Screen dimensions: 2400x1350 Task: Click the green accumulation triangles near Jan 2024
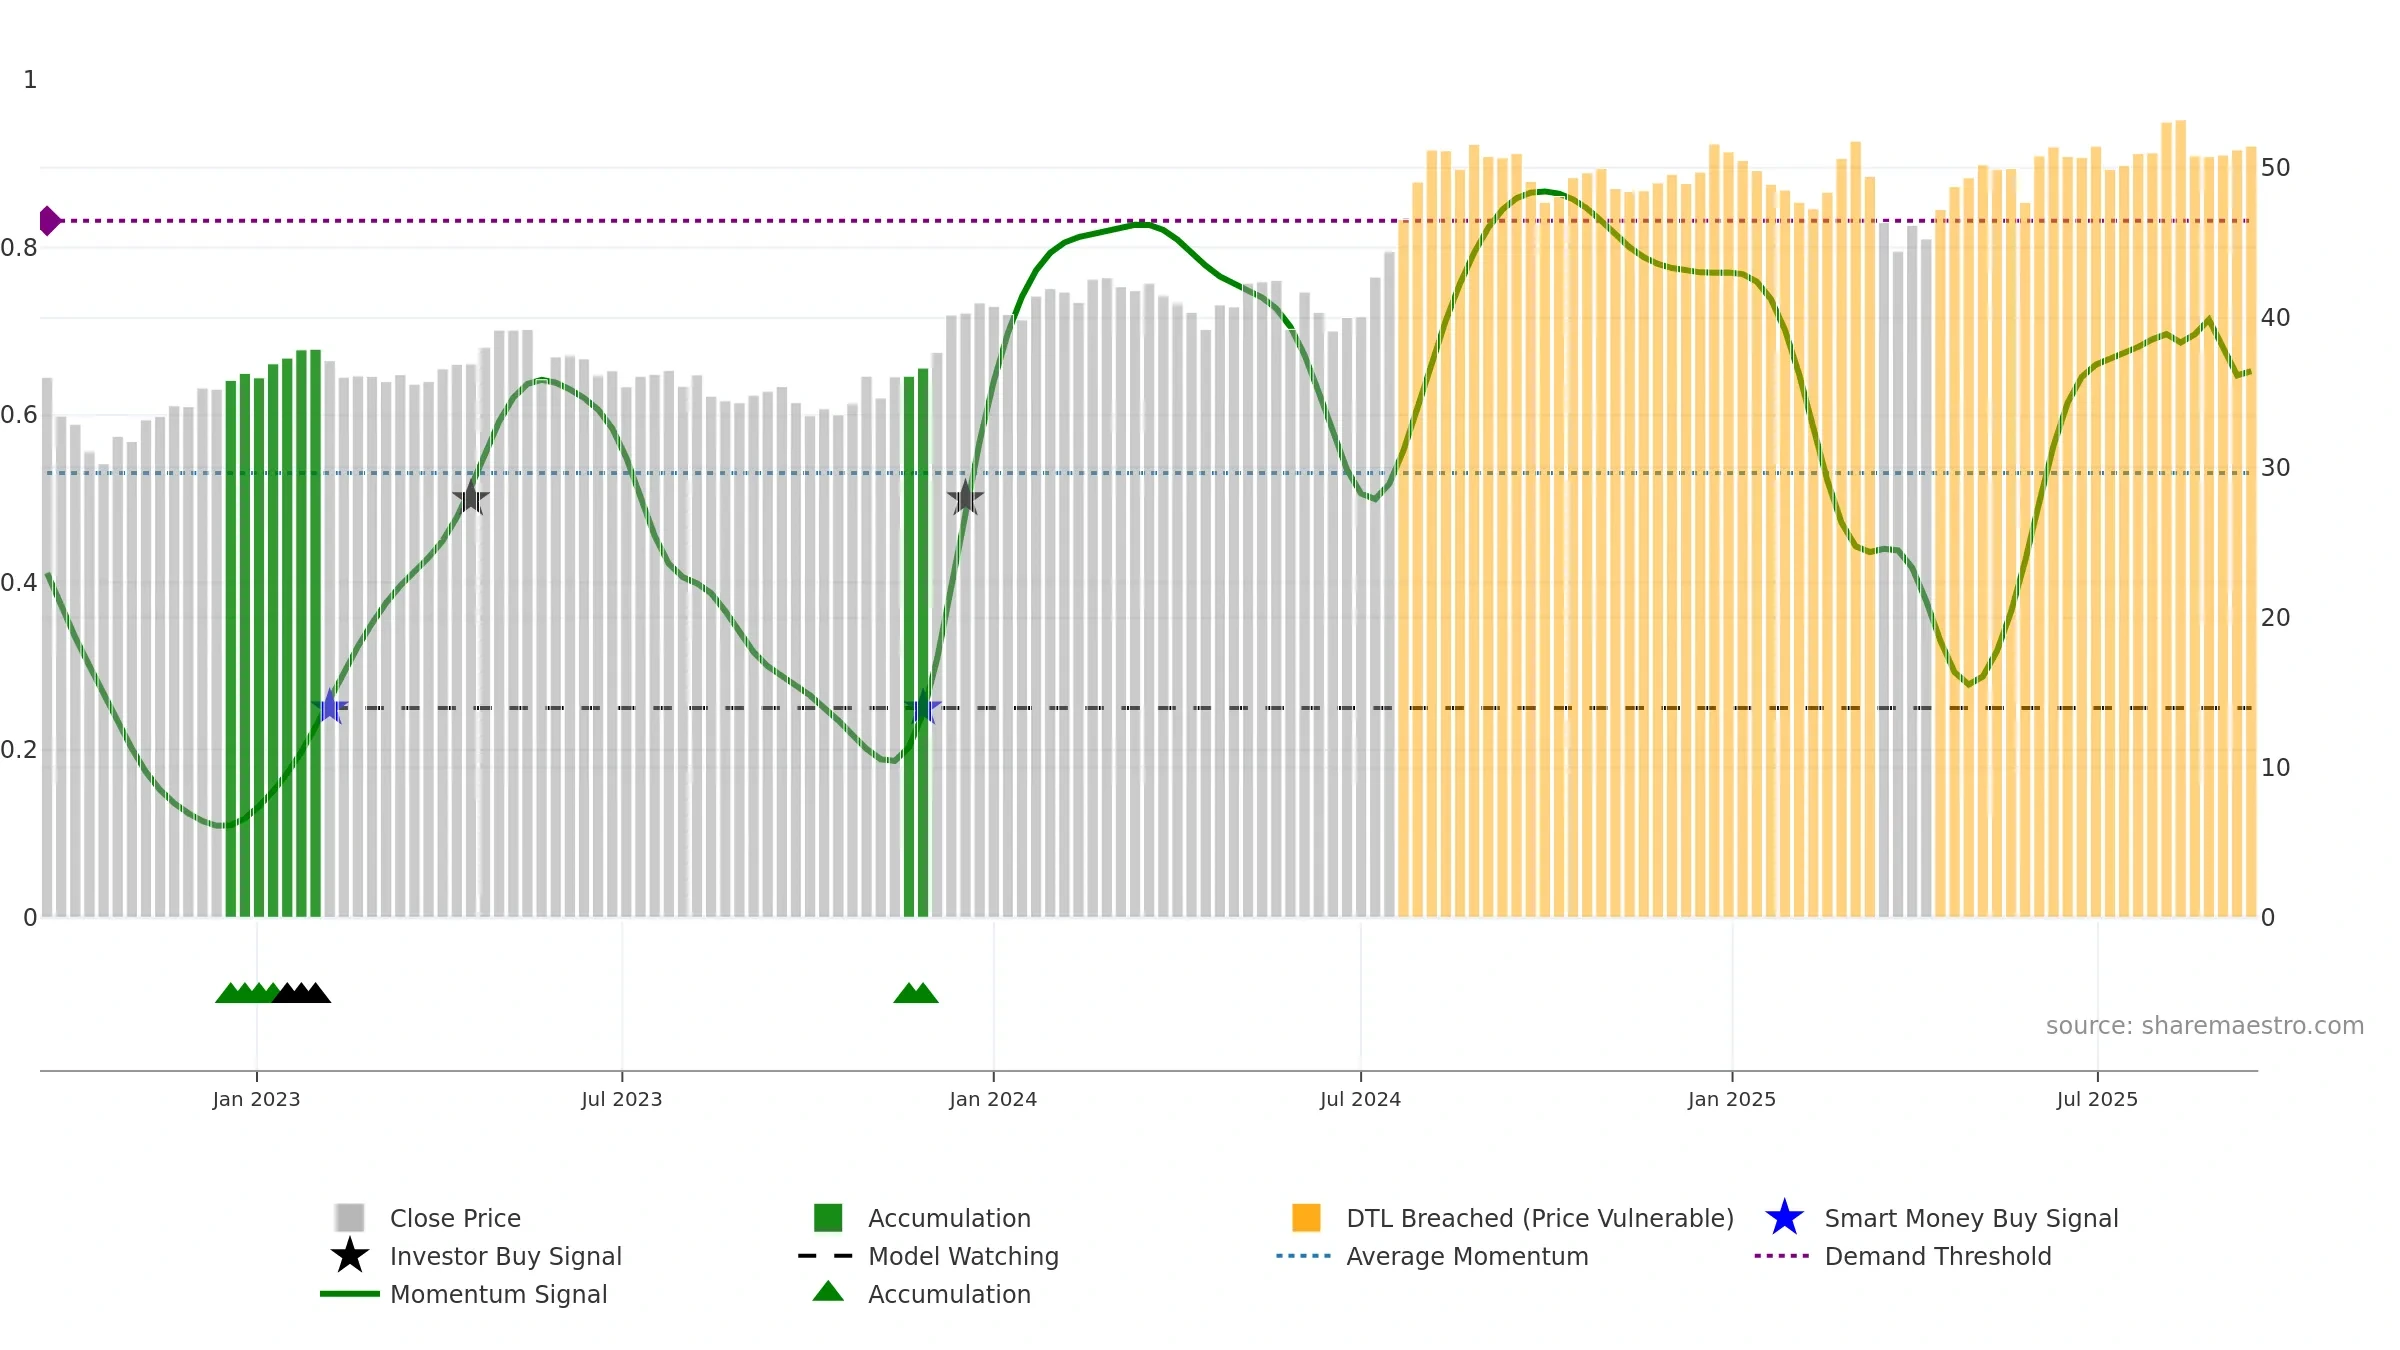point(916,994)
